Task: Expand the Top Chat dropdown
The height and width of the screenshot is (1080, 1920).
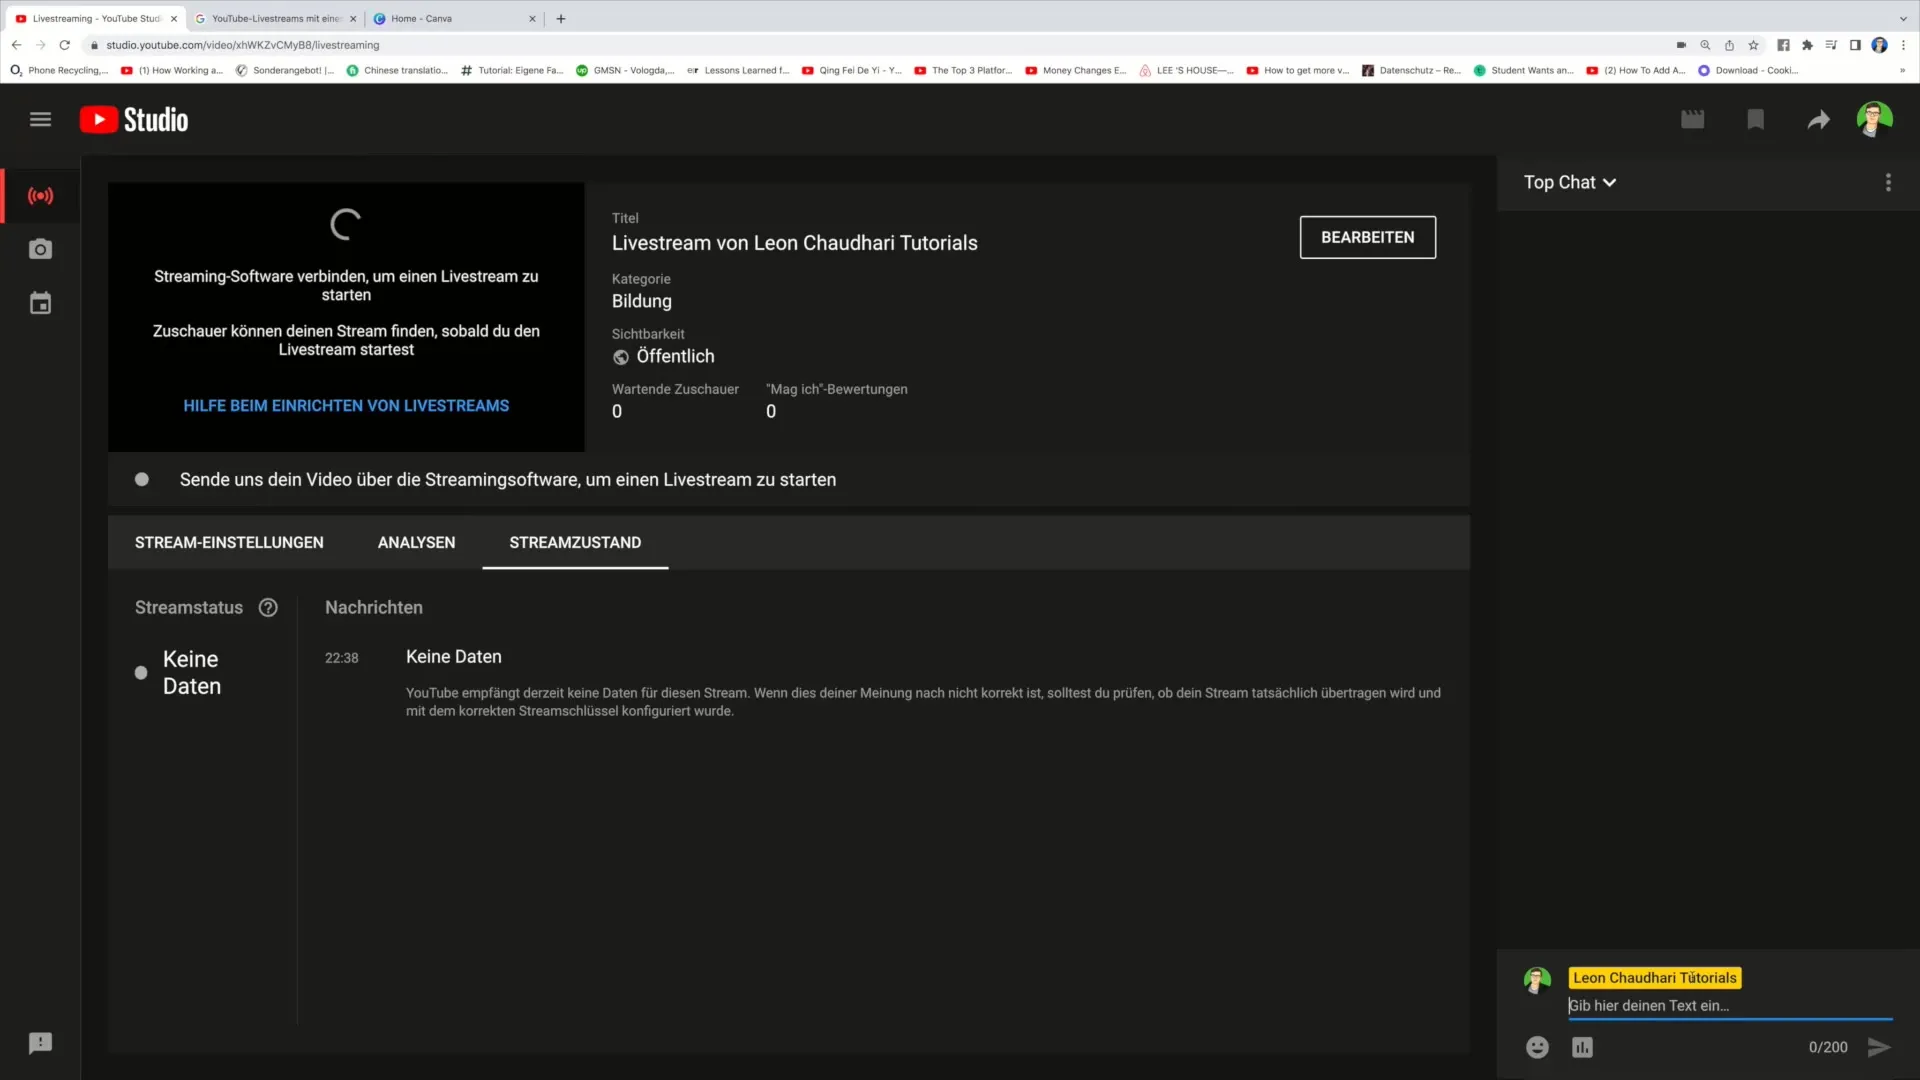Action: 1571,182
